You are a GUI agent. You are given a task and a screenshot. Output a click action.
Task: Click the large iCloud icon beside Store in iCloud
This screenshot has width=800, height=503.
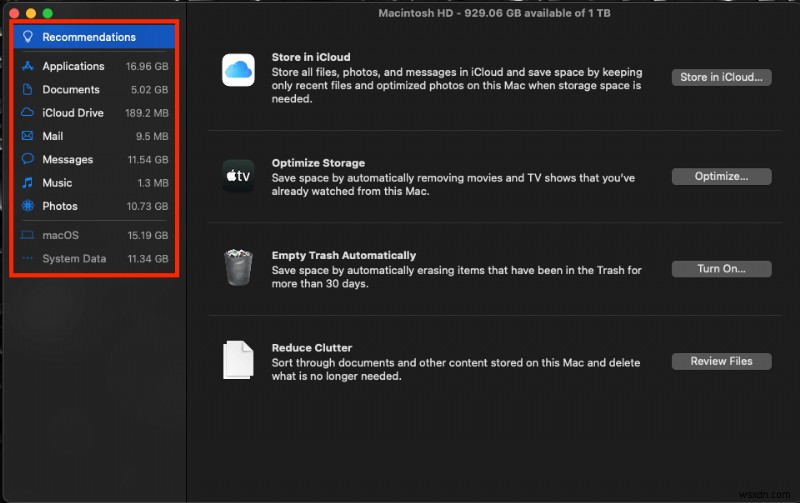239,70
